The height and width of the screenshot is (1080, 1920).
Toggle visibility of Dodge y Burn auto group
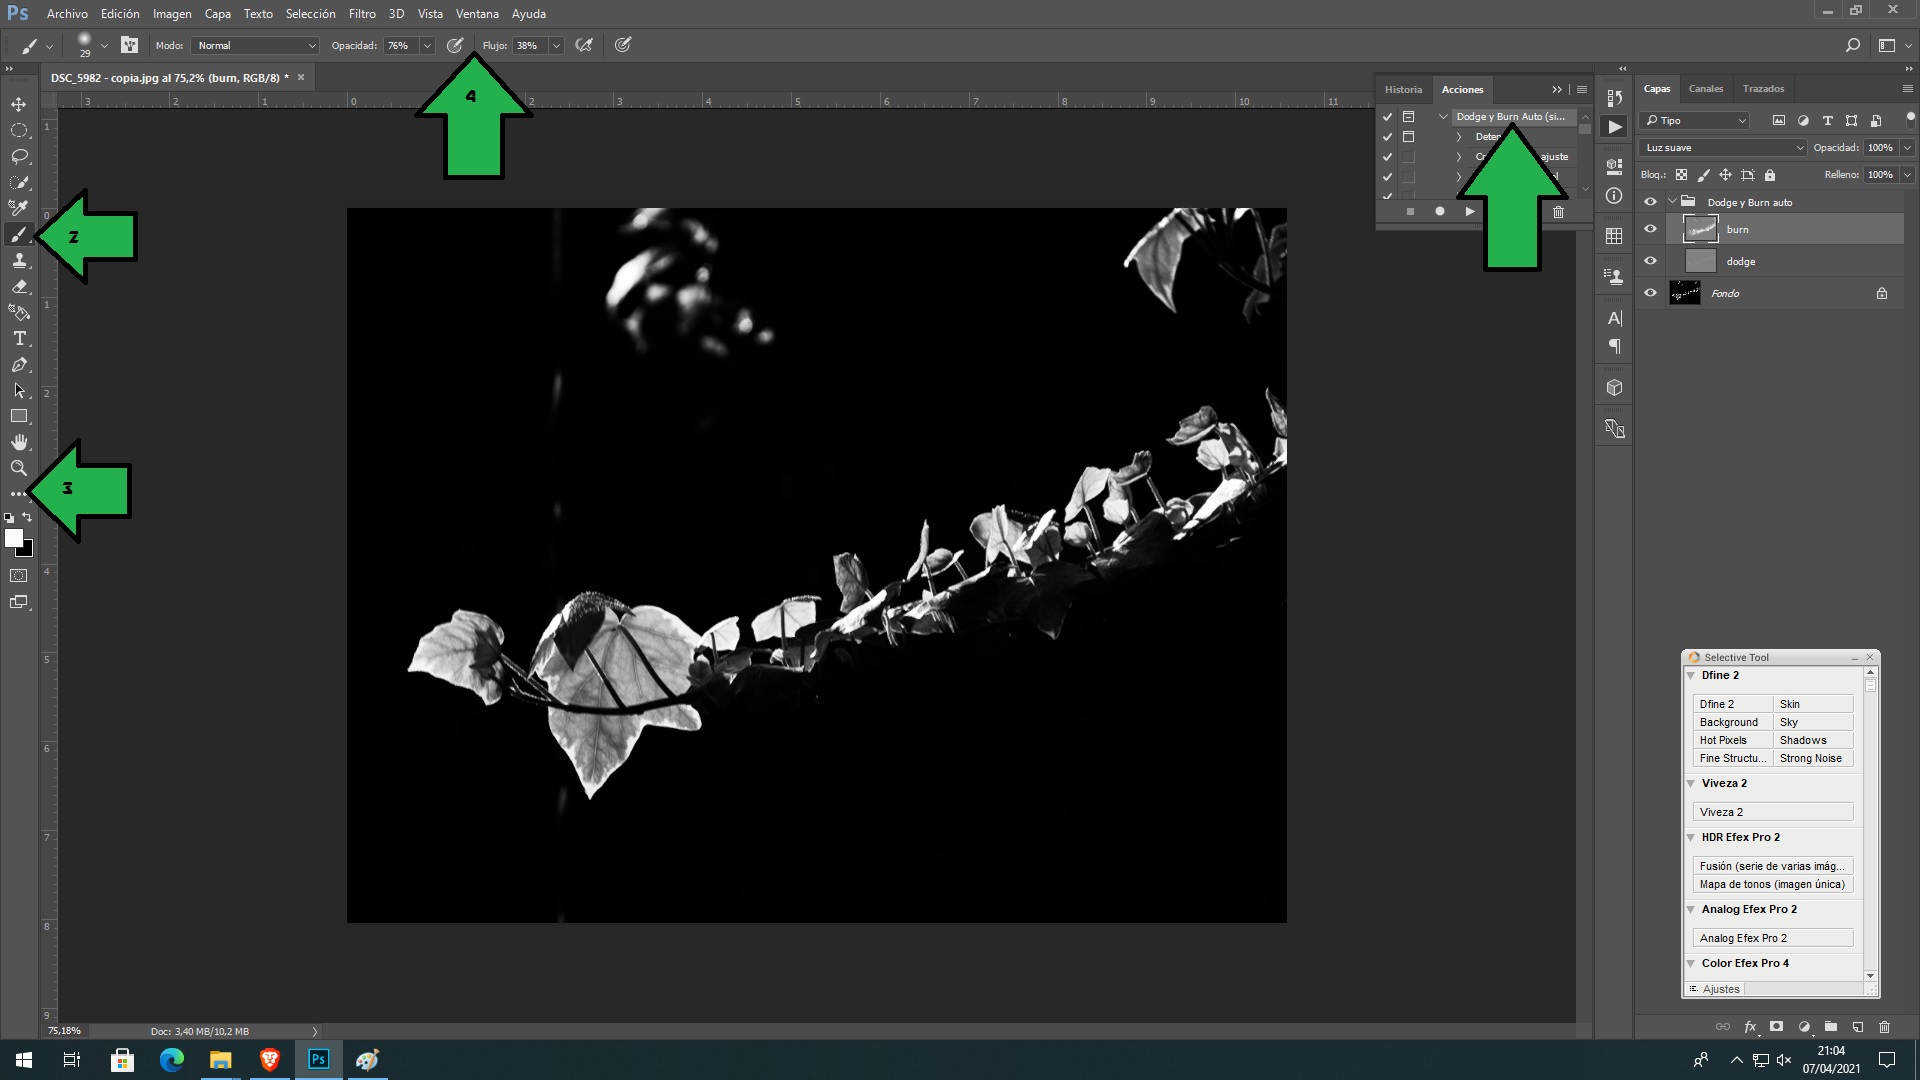(x=1651, y=202)
